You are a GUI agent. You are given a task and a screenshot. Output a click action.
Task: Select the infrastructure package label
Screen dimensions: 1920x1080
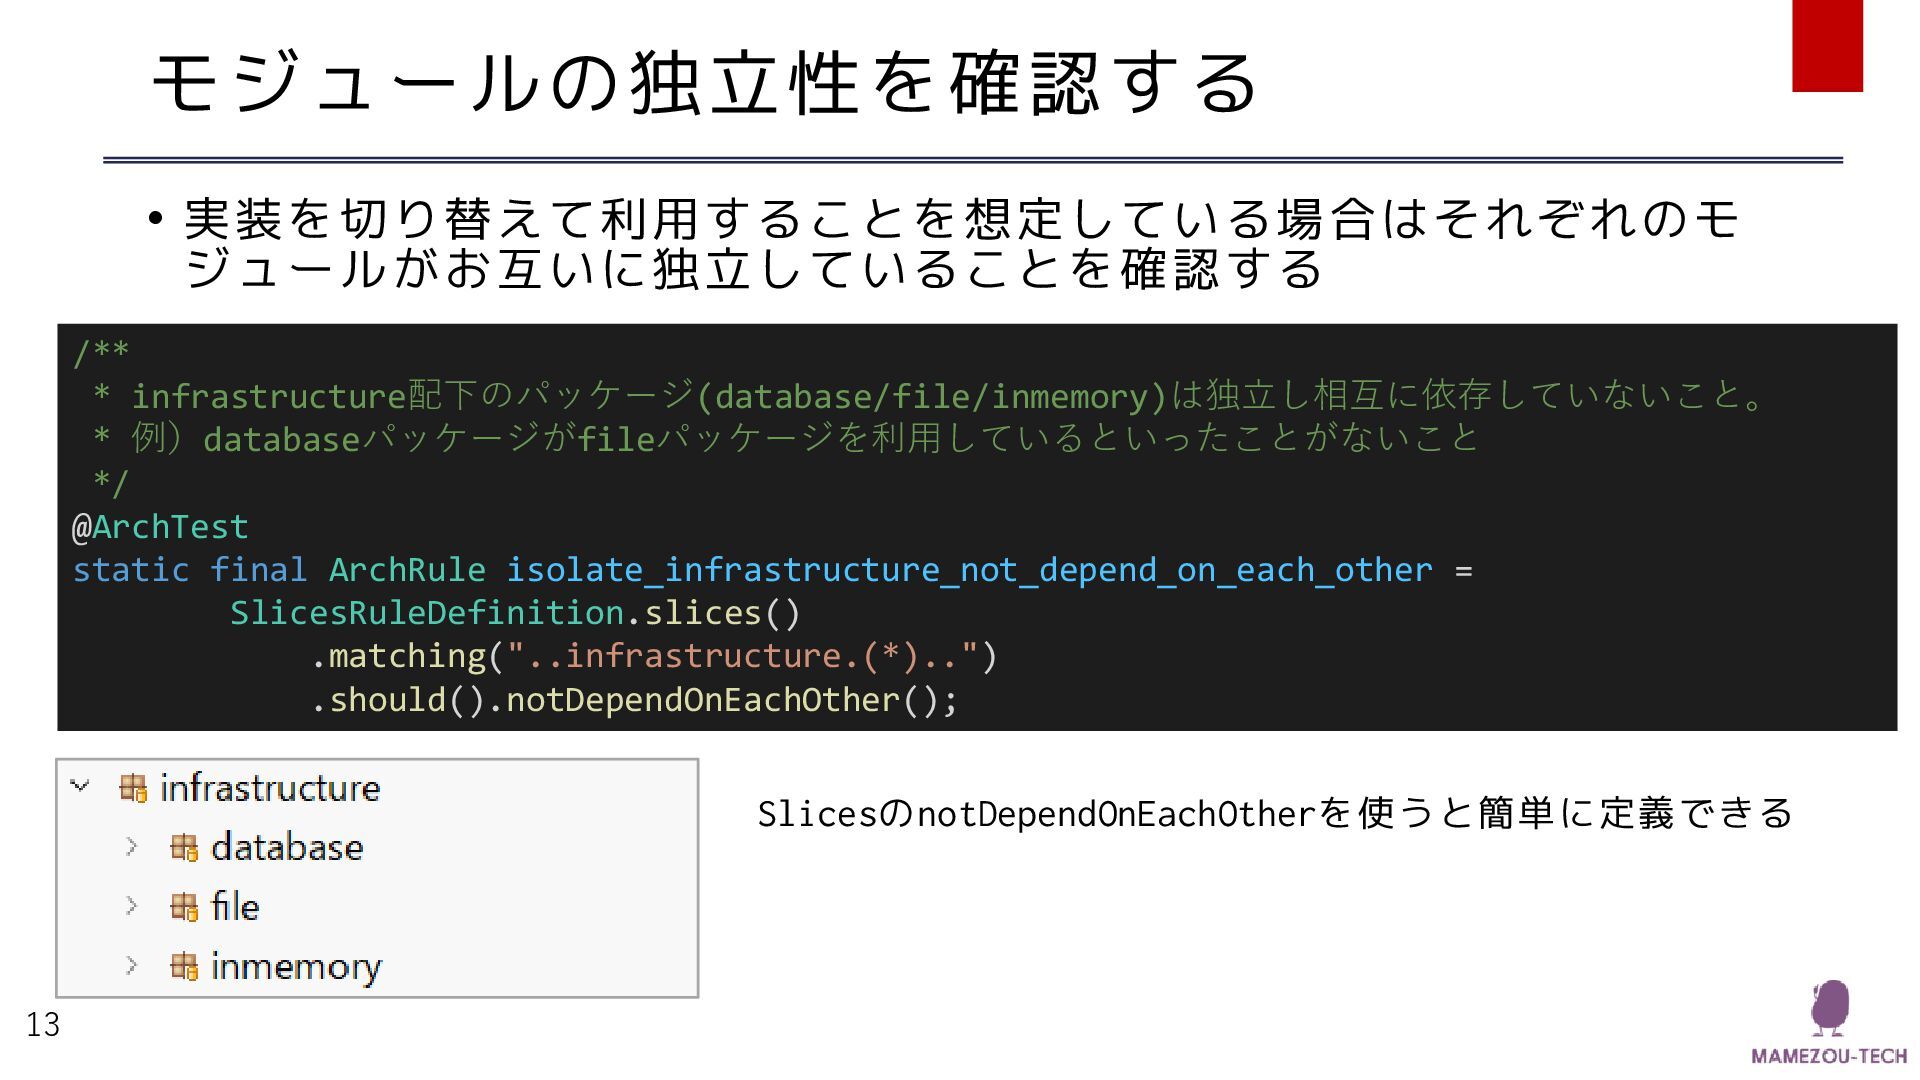click(270, 788)
